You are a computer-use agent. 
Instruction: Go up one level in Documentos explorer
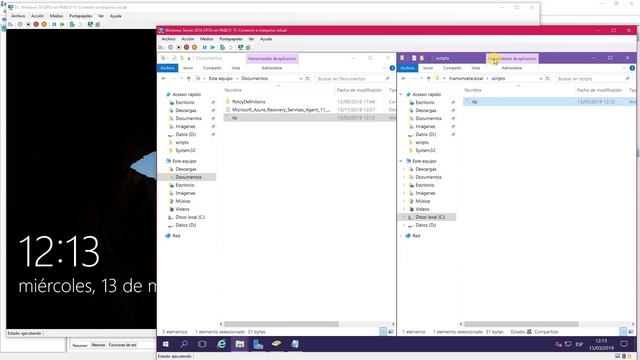point(189,78)
